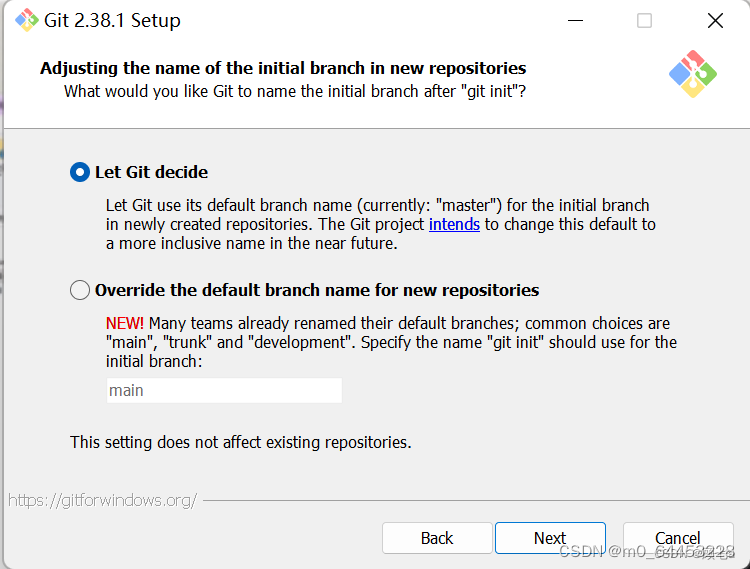750x569 pixels.
Task: Click "Override the default branch name for new repositories" label
Action: coord(317,290)
